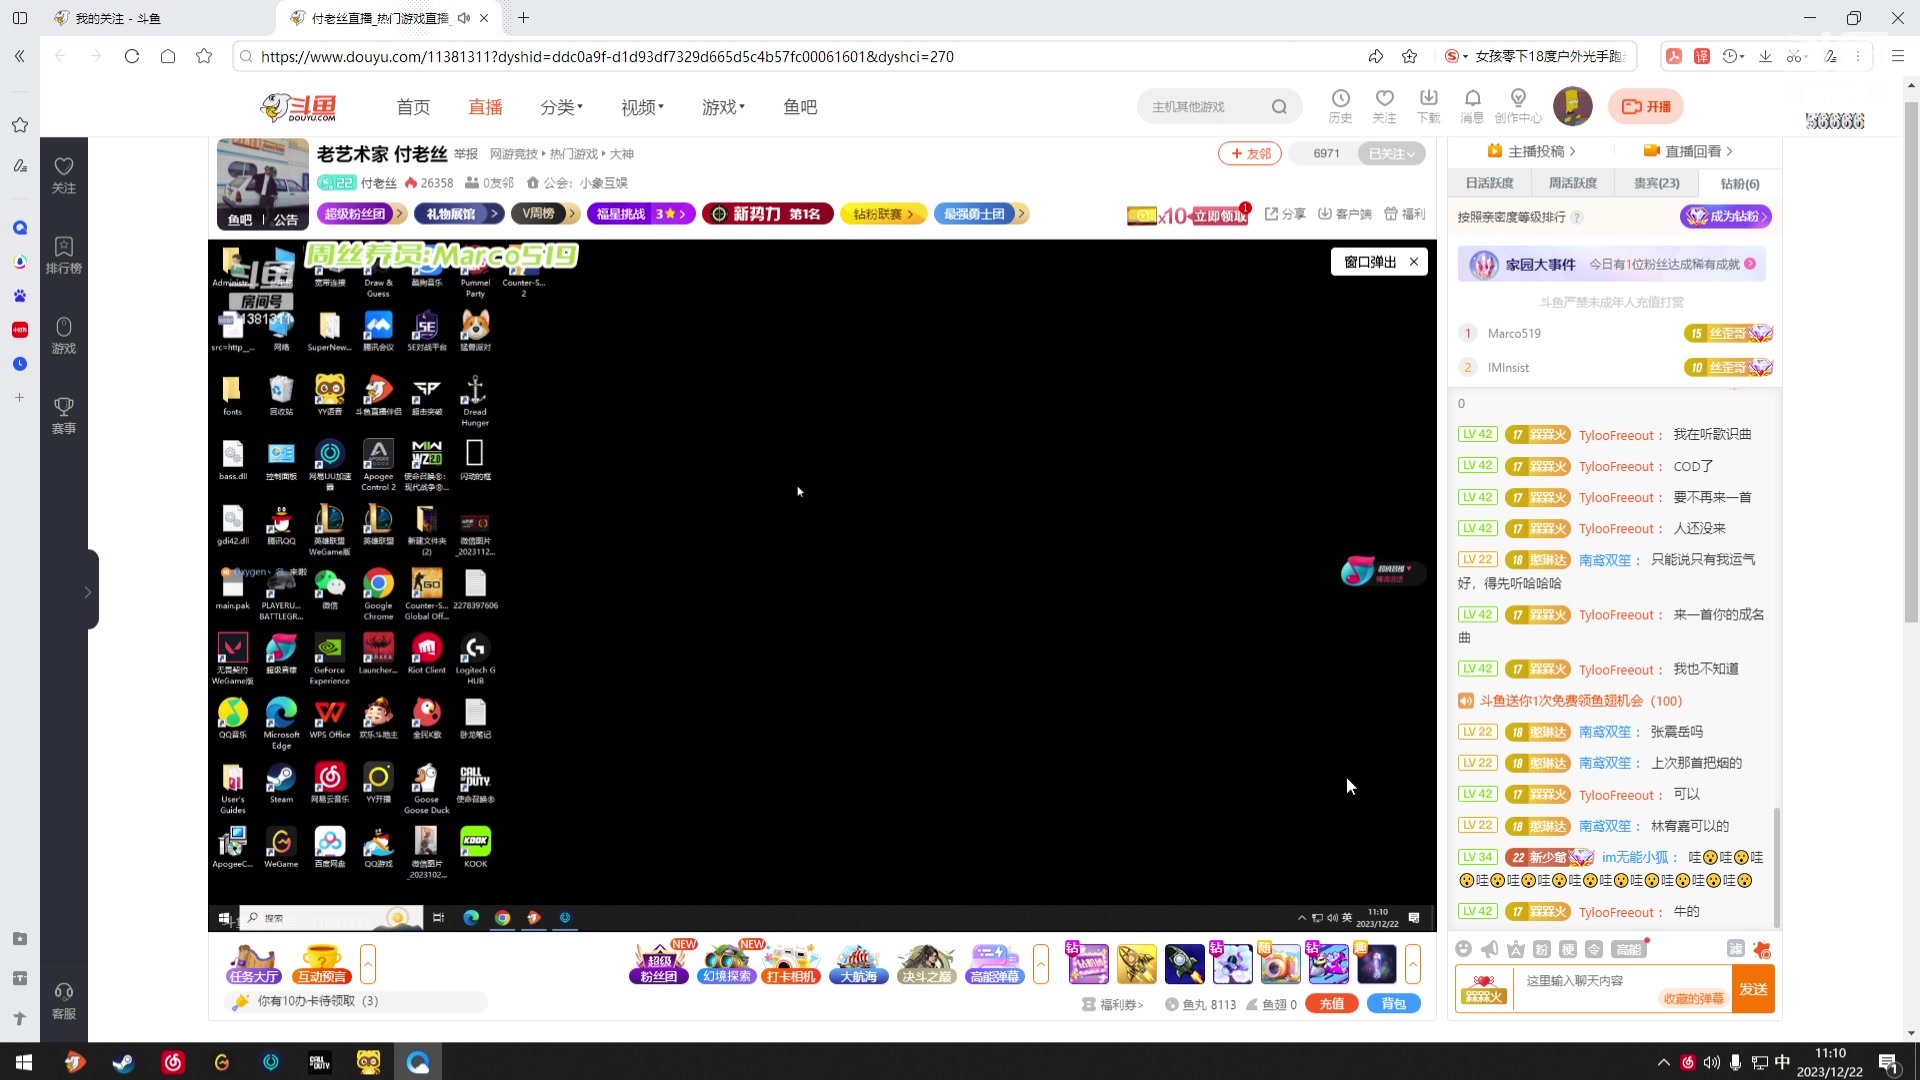Toggle 高能 danmaku mode in chat toolbar
Screen dimensions: 1920x1080
click(x=1628, y=949)
